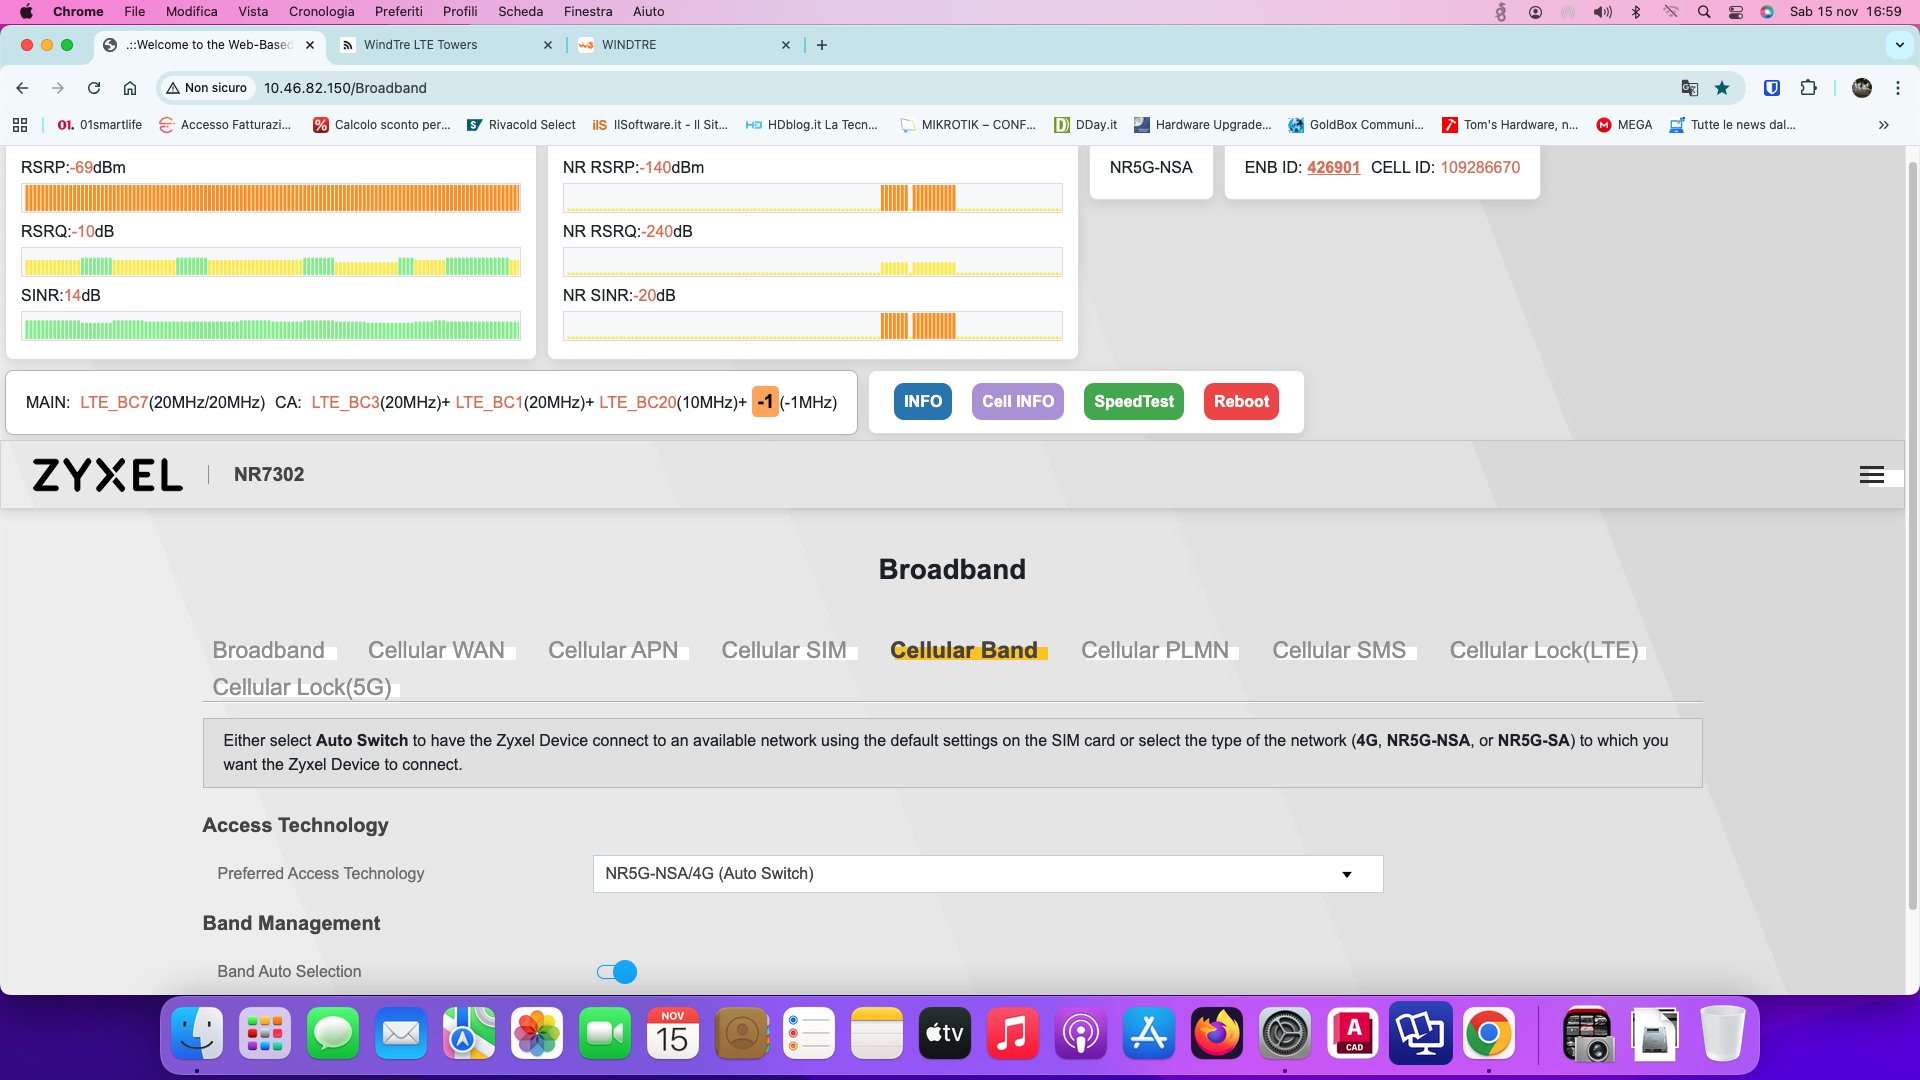Viewport: 1920px width, 1080px height.
Task: Open a new tab with plus icon
Action: [822, 45]
